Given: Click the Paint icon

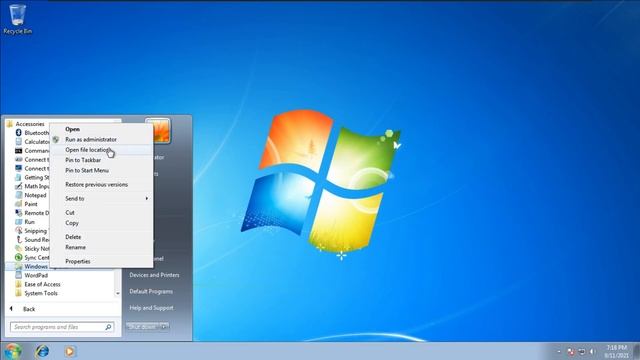Looking at the screenshot, I should coord(18,204).
